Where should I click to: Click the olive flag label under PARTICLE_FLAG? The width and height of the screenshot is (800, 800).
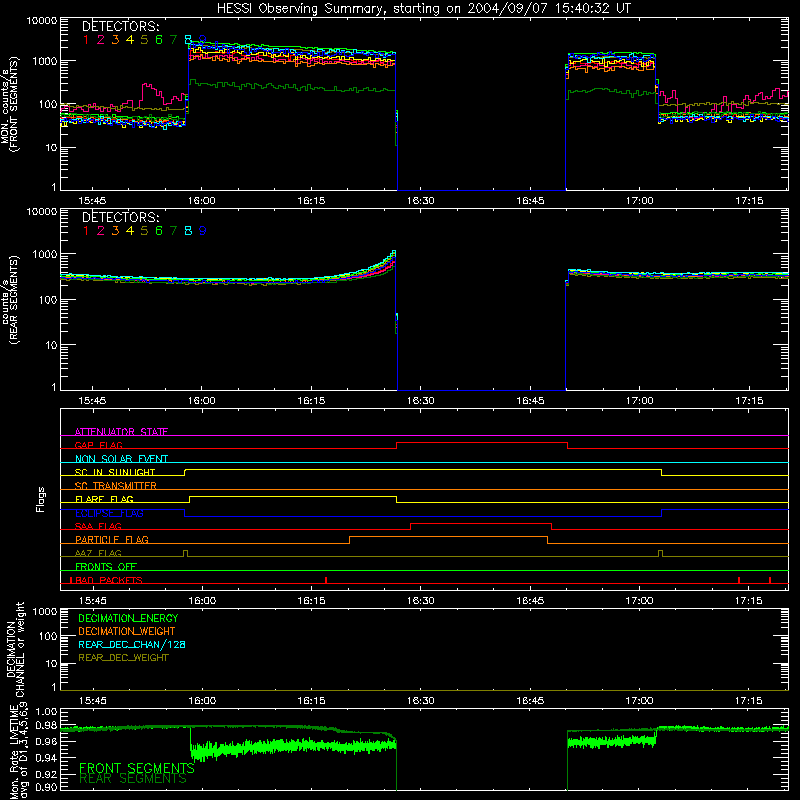[98, 553]
